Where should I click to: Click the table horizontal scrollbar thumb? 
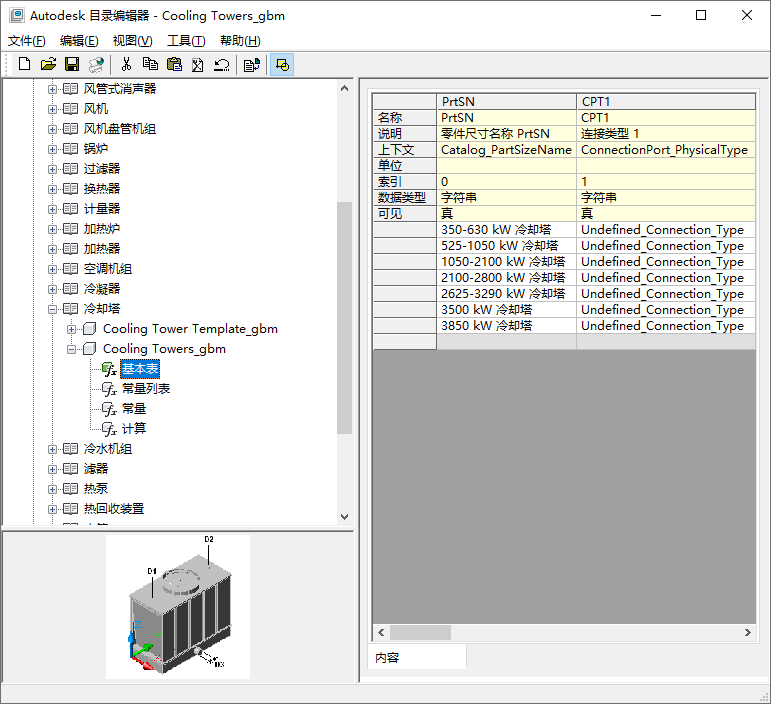(x=420, y=632)
